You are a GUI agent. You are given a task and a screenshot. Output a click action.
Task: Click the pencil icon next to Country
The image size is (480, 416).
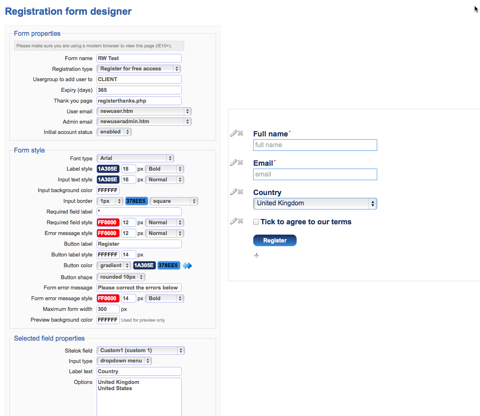tap(233, 192)
